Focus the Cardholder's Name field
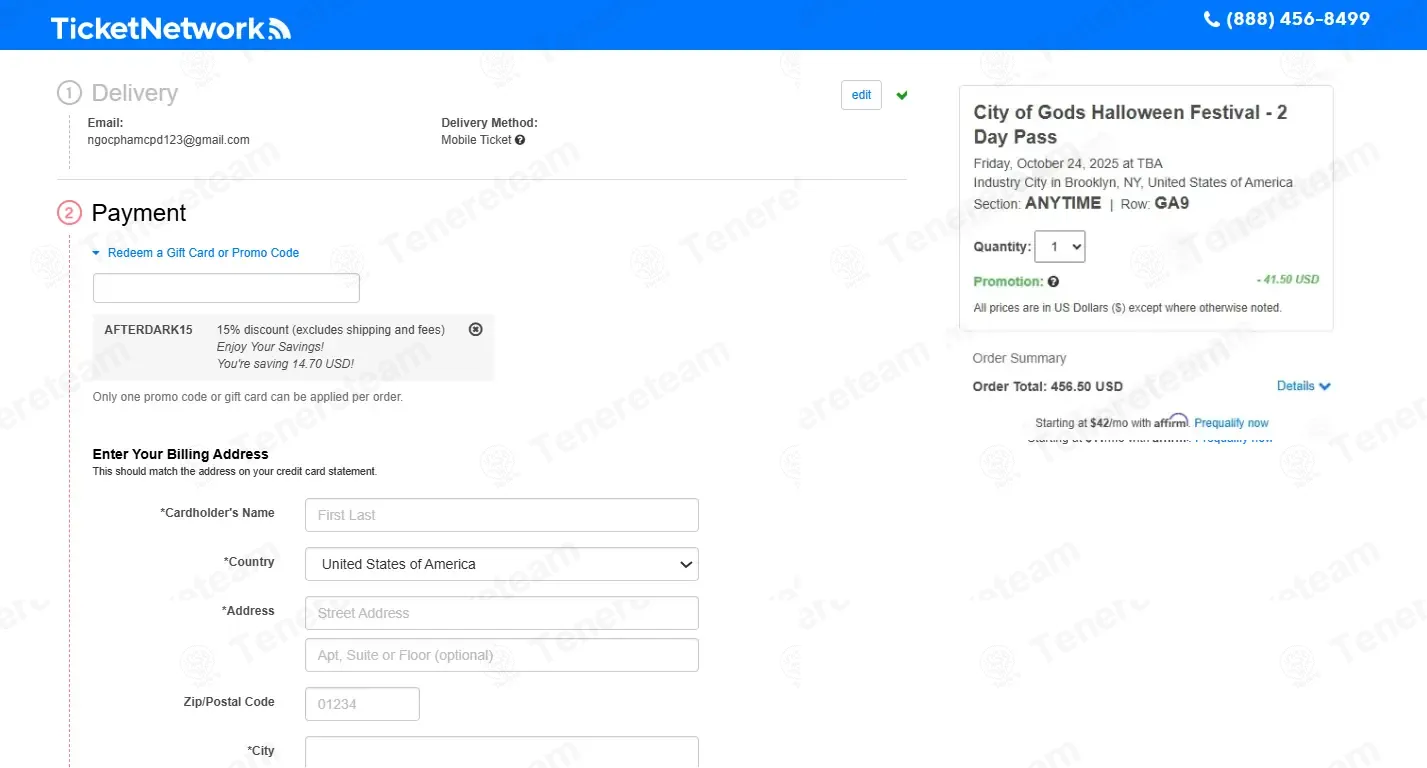The height and width of the screenshot is (768, 1427). tap(502, 515)
